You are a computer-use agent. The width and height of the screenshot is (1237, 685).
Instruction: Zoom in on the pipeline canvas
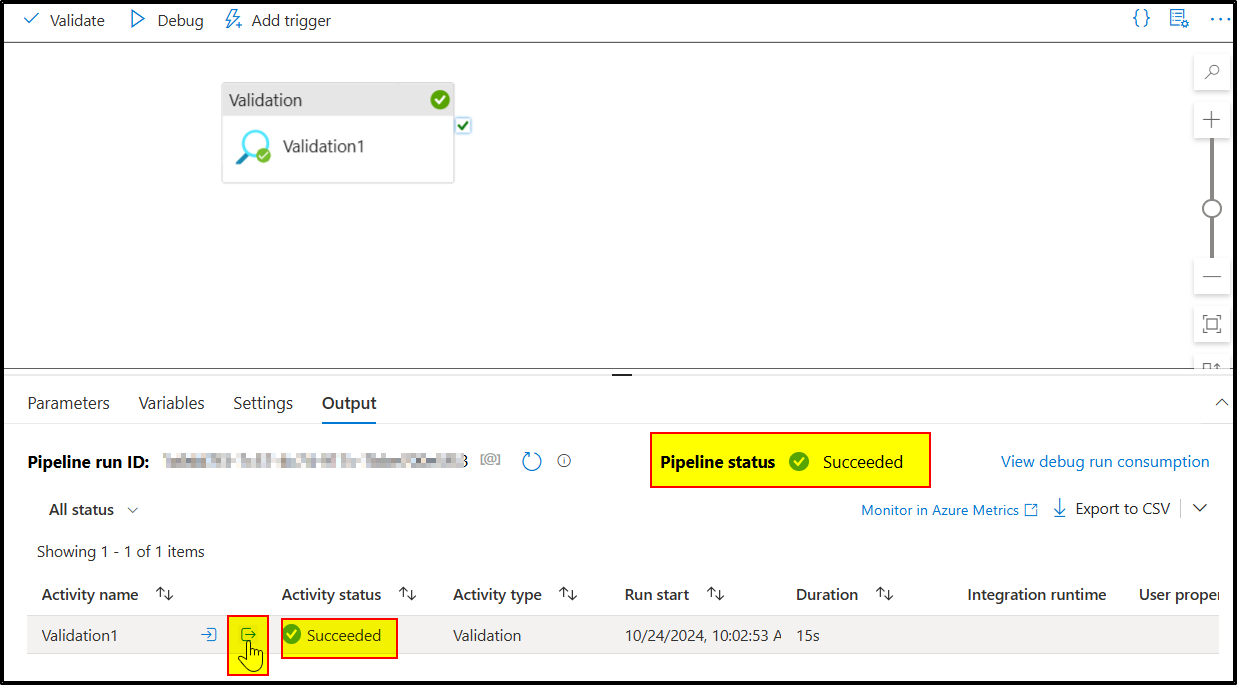1211,119
